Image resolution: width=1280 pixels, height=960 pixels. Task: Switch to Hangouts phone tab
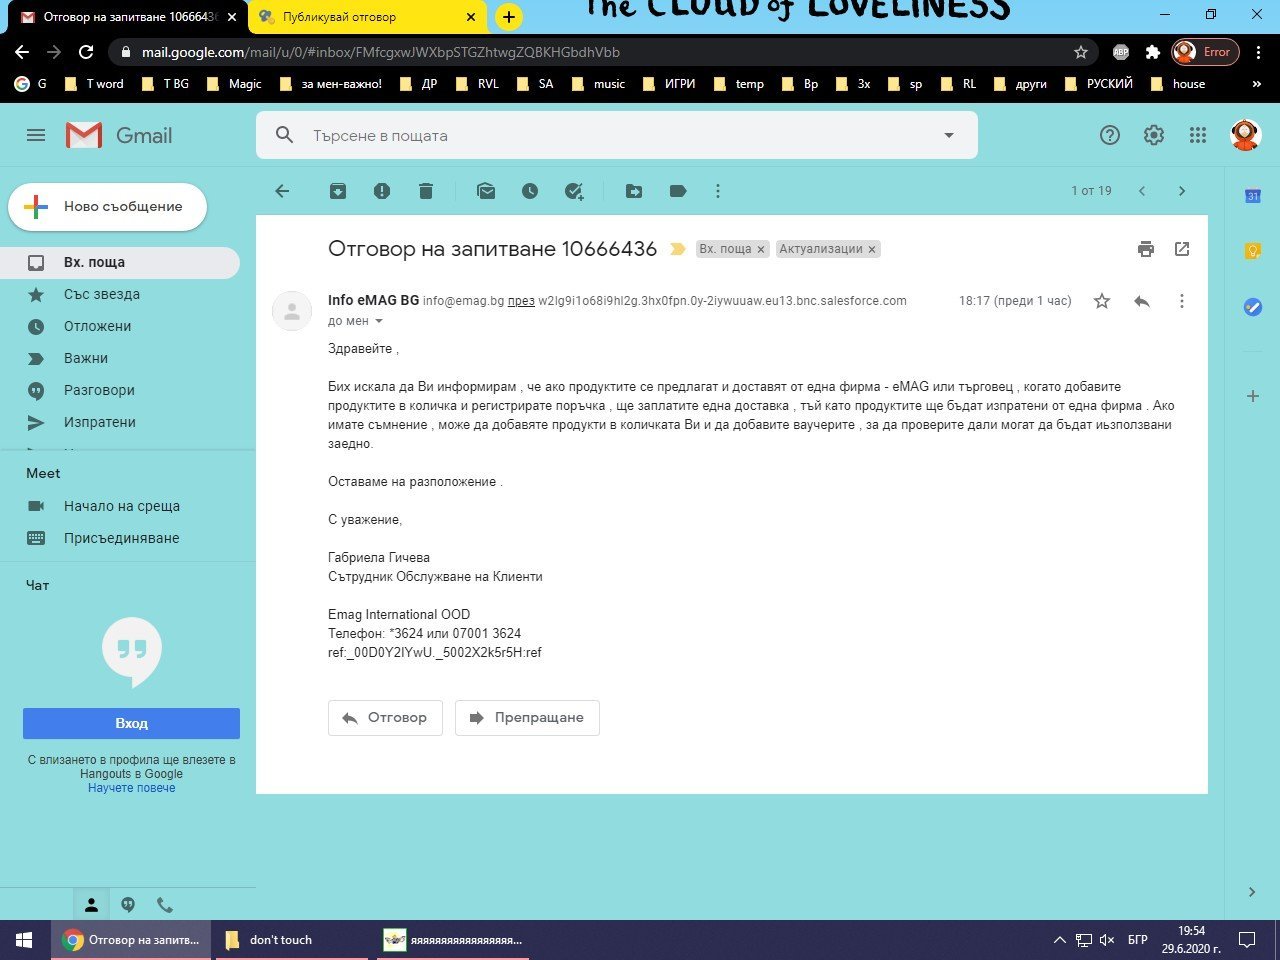click(165, 905)
